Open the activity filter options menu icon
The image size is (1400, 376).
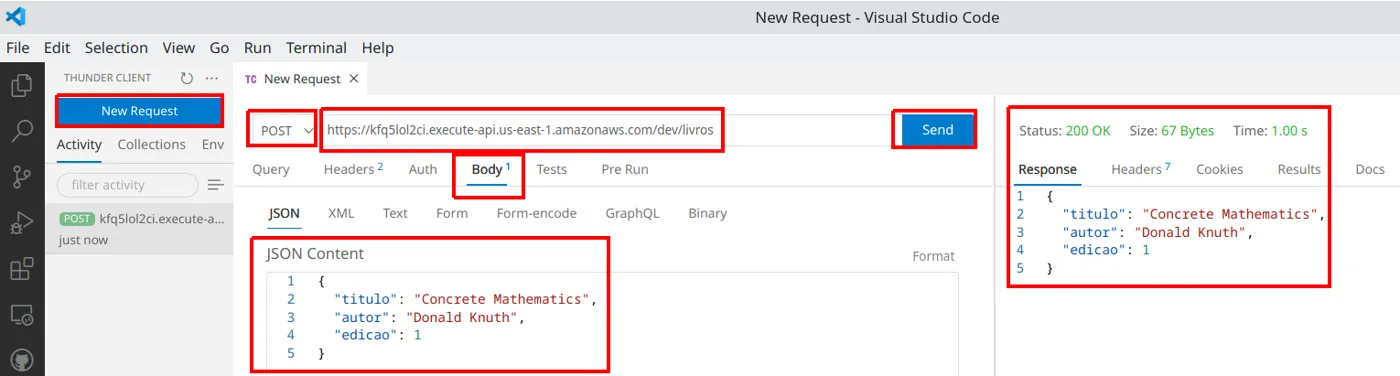tap(215, 185)
